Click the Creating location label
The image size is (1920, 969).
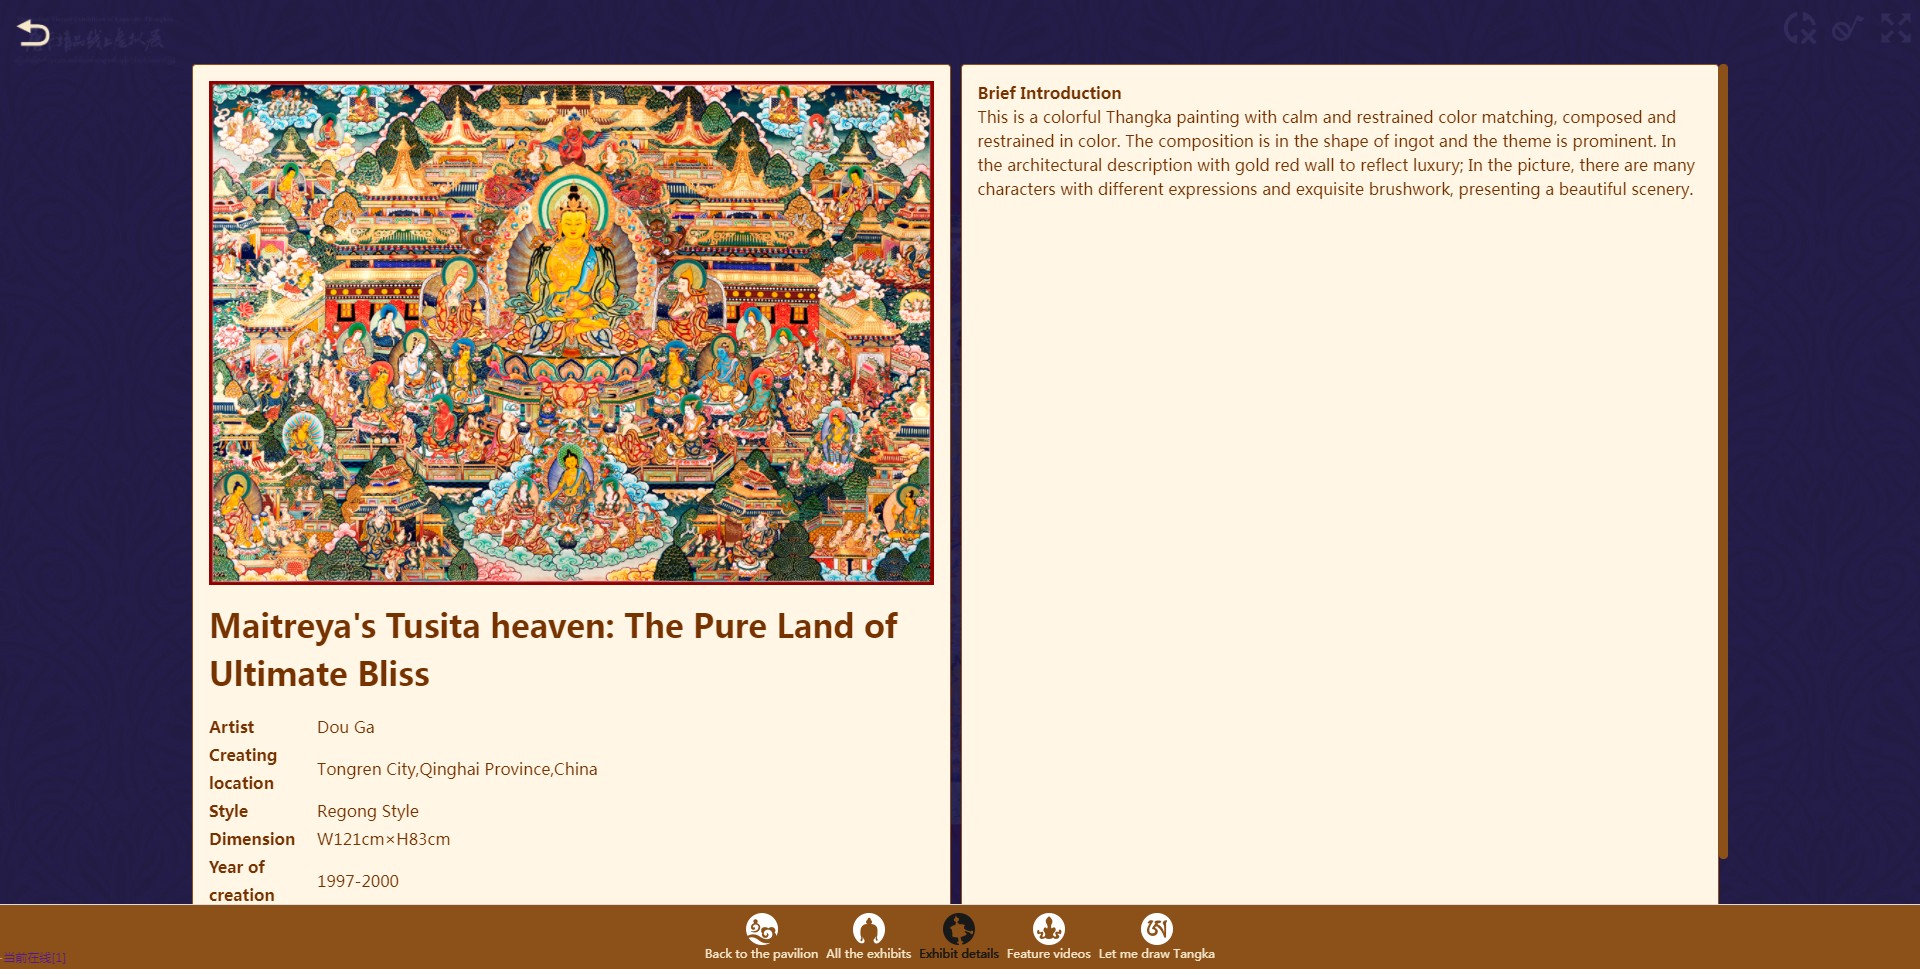point(243,769)
